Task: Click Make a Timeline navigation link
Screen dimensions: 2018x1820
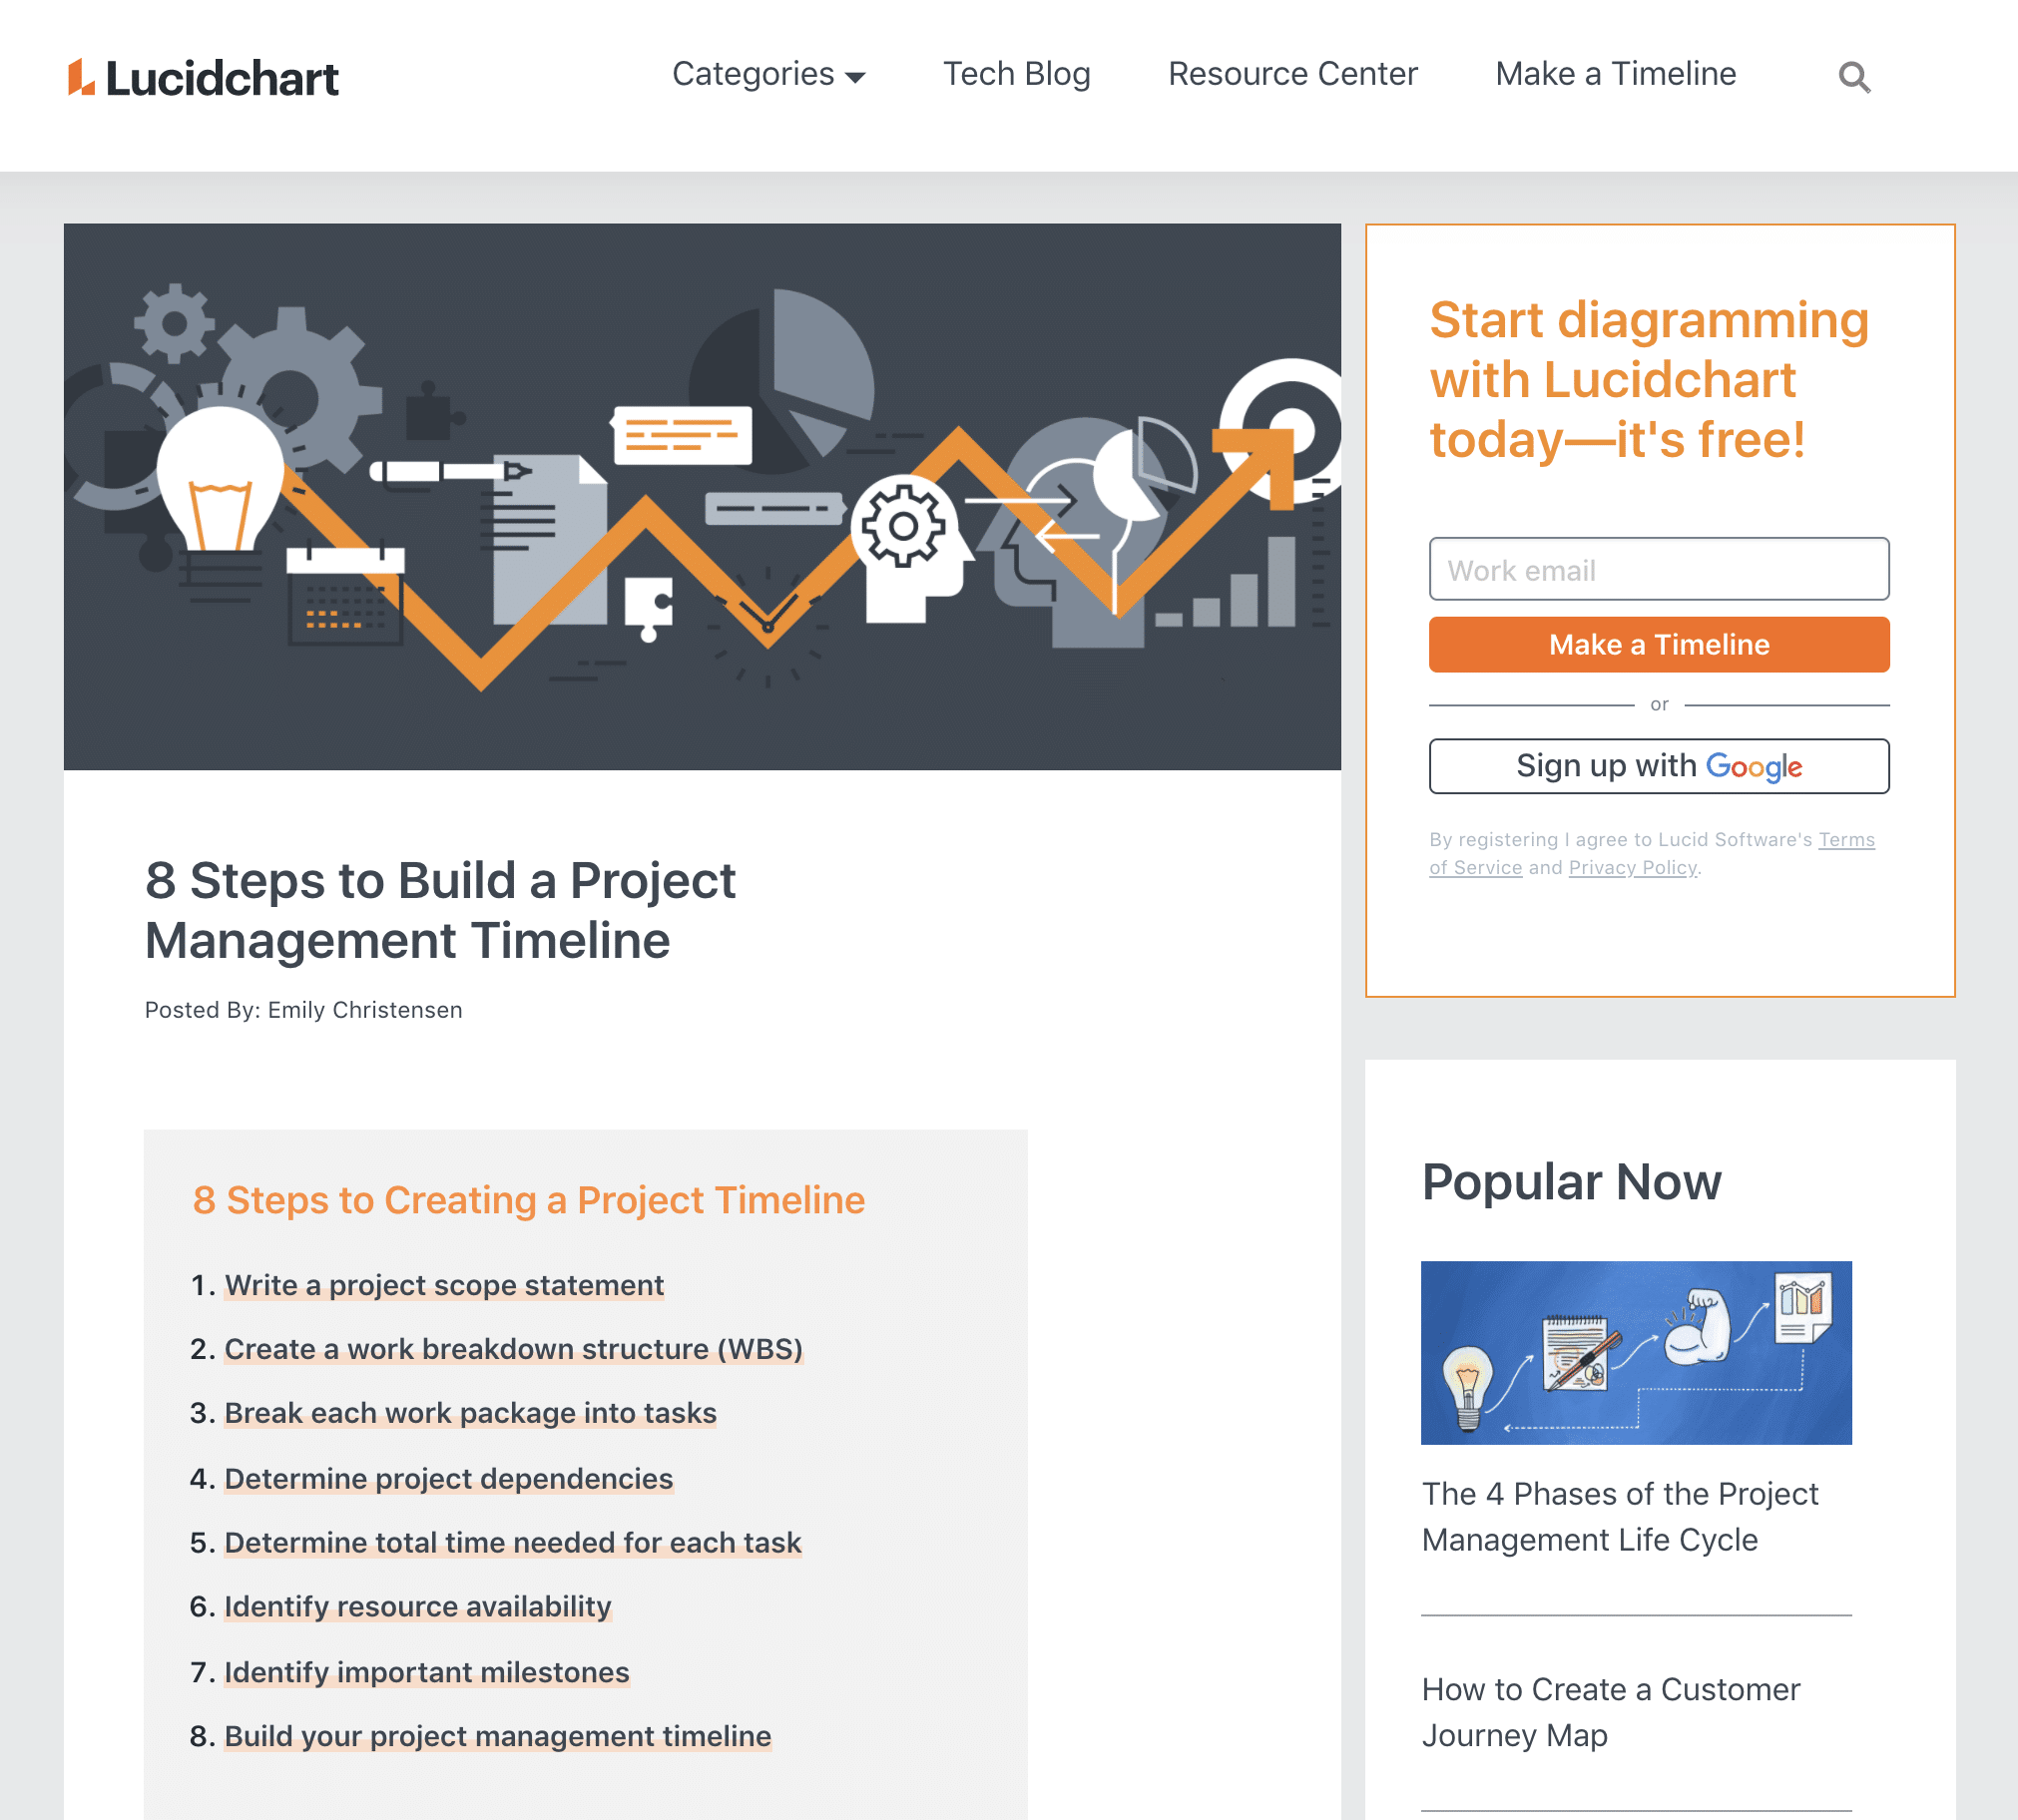Action: click(x=1616, y=74)
